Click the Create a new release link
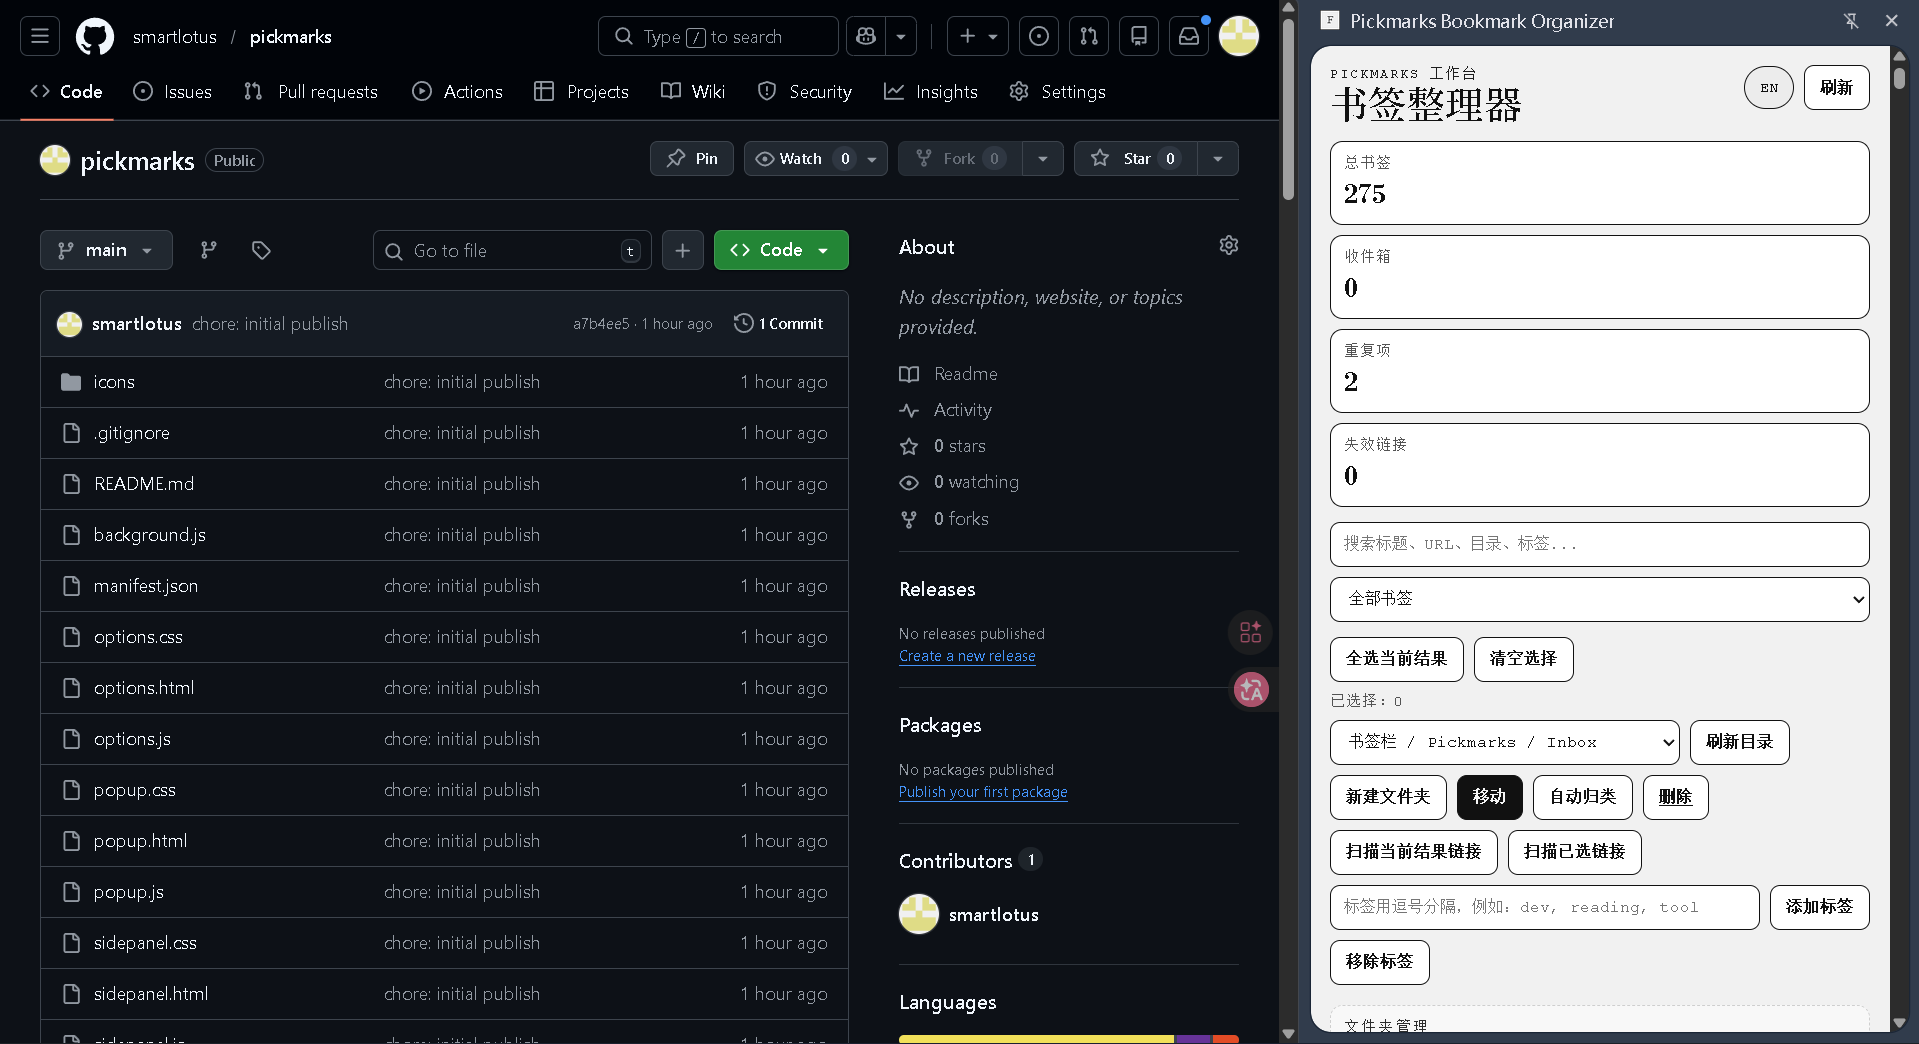Image resolution: width=1919 pixels, height=1044 pixels. pyautogui.click(x=966, y=657)
